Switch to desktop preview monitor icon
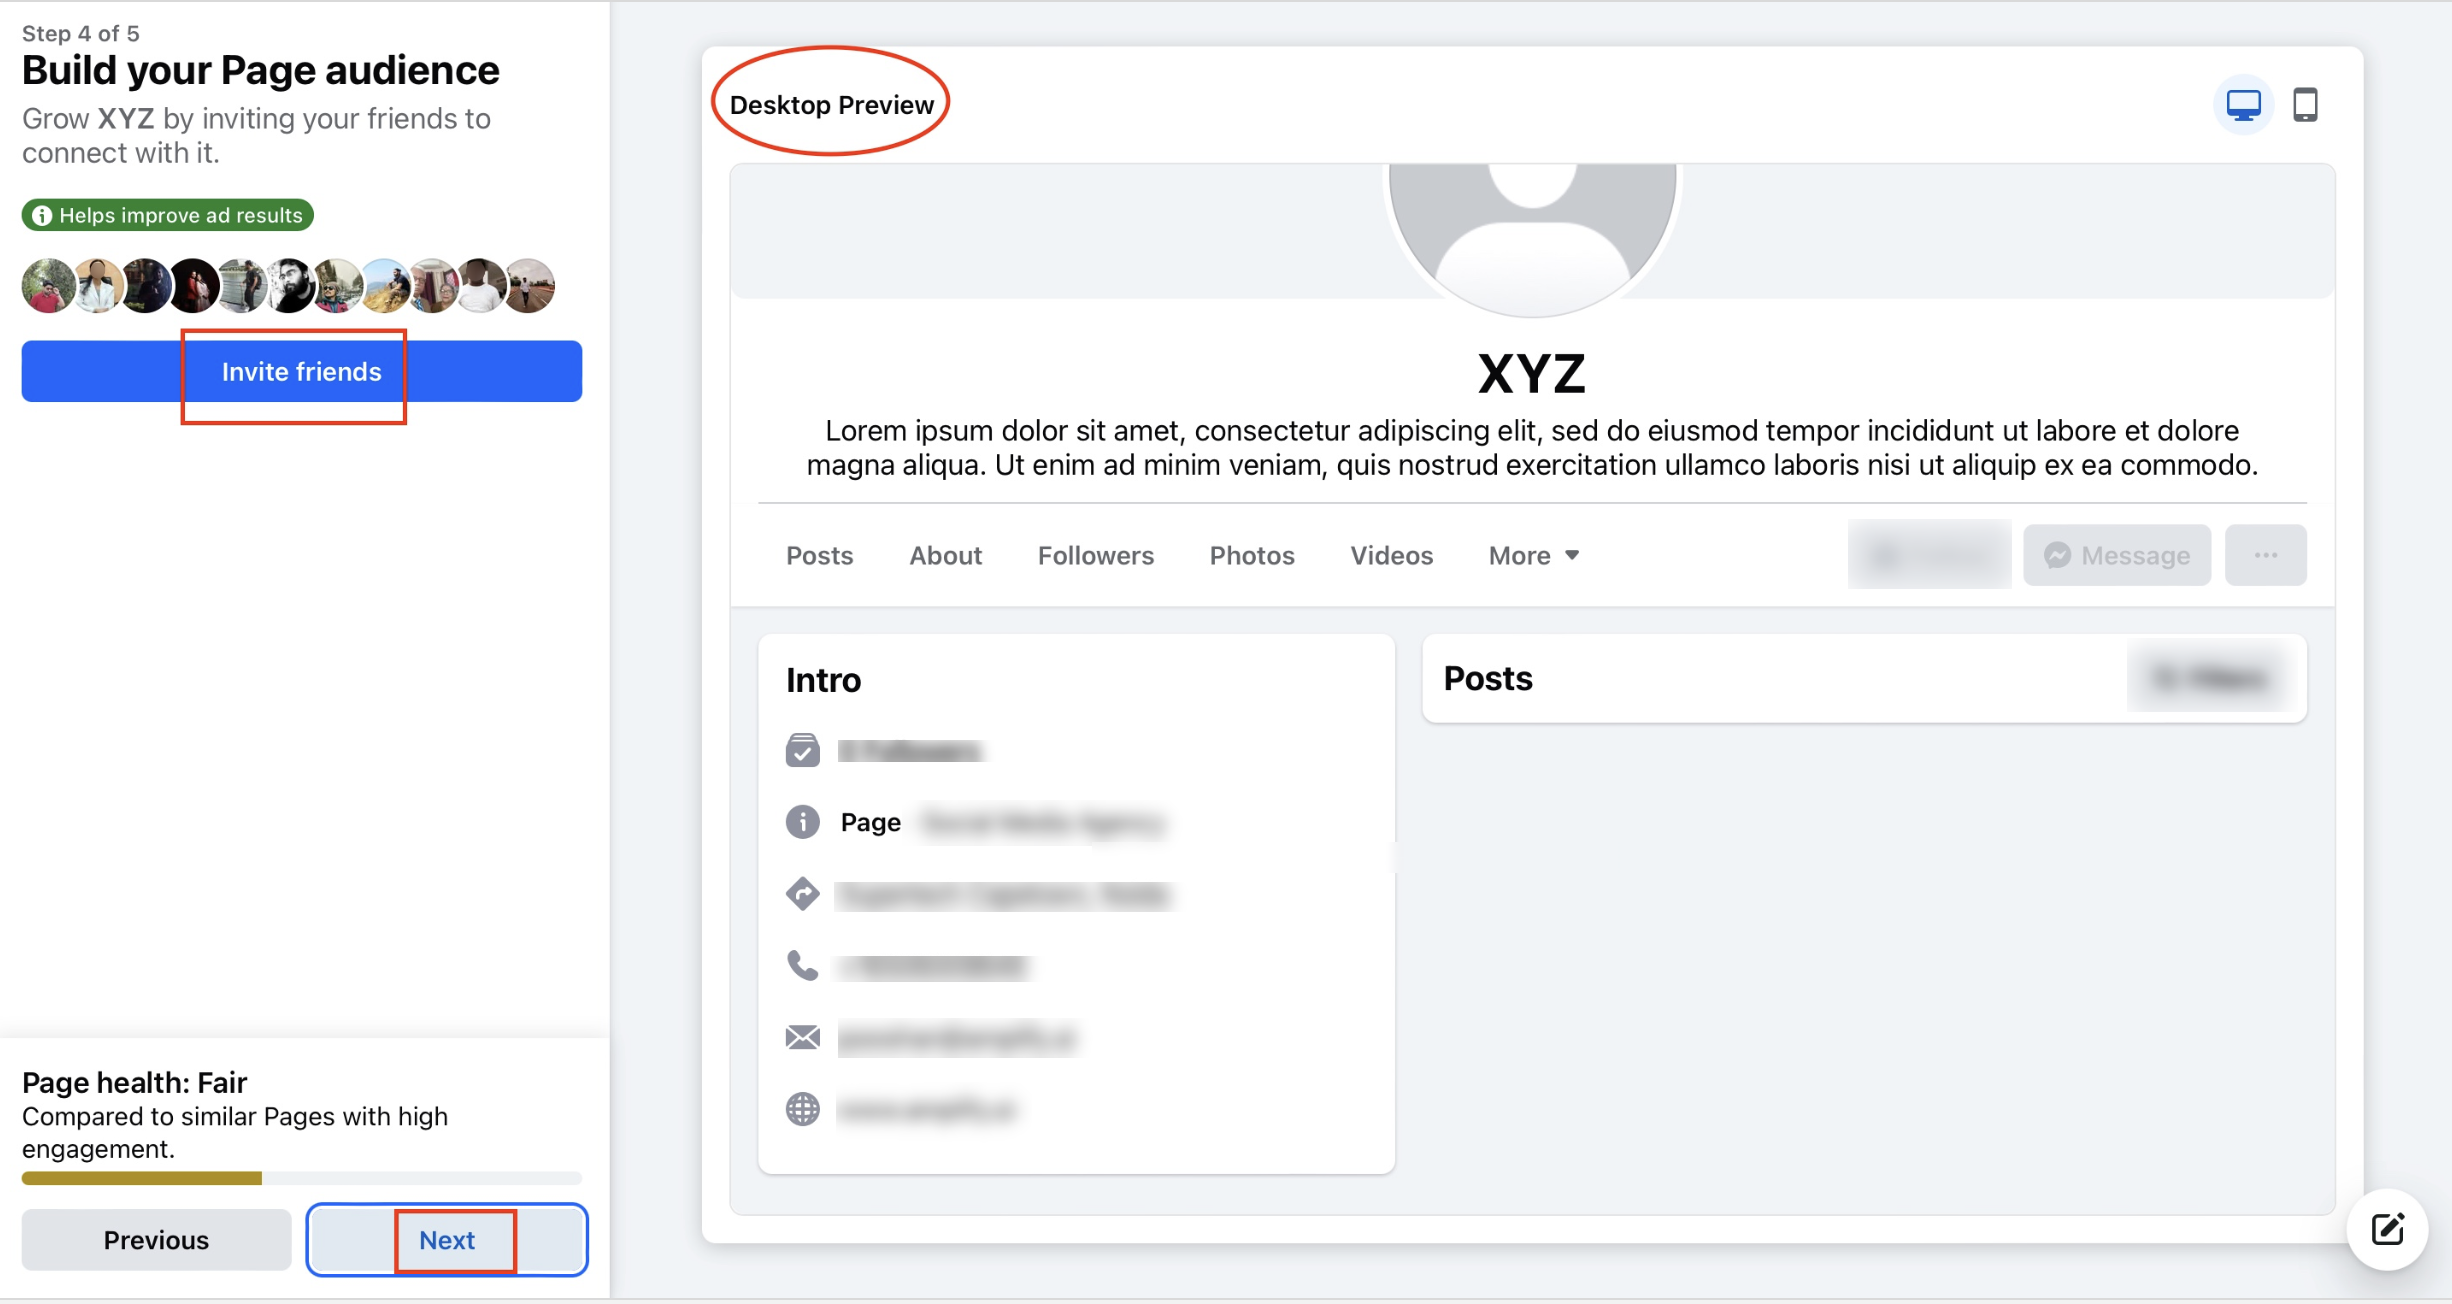This screenshot has width=2452, height=1304. [x=2243, y=105]
